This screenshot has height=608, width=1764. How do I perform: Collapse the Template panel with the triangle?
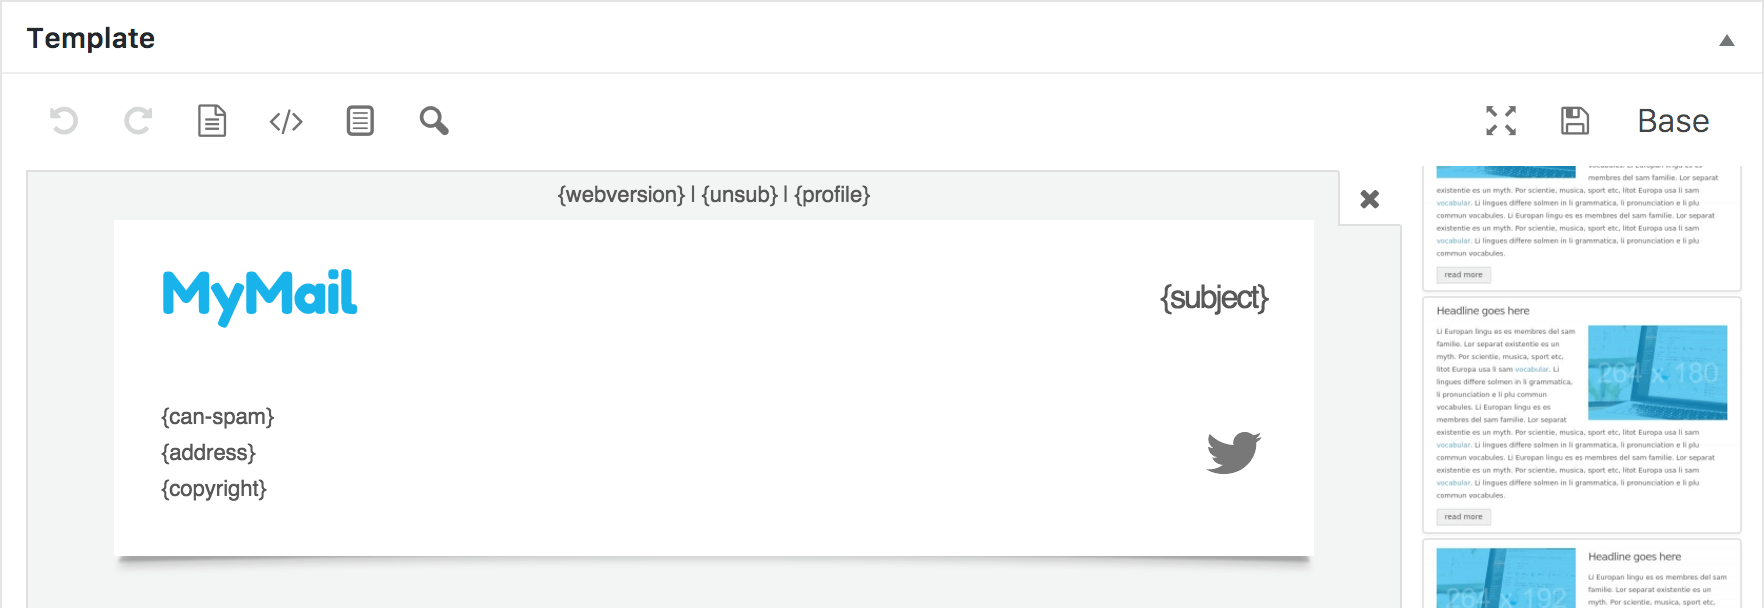(x=1726, y=42)
